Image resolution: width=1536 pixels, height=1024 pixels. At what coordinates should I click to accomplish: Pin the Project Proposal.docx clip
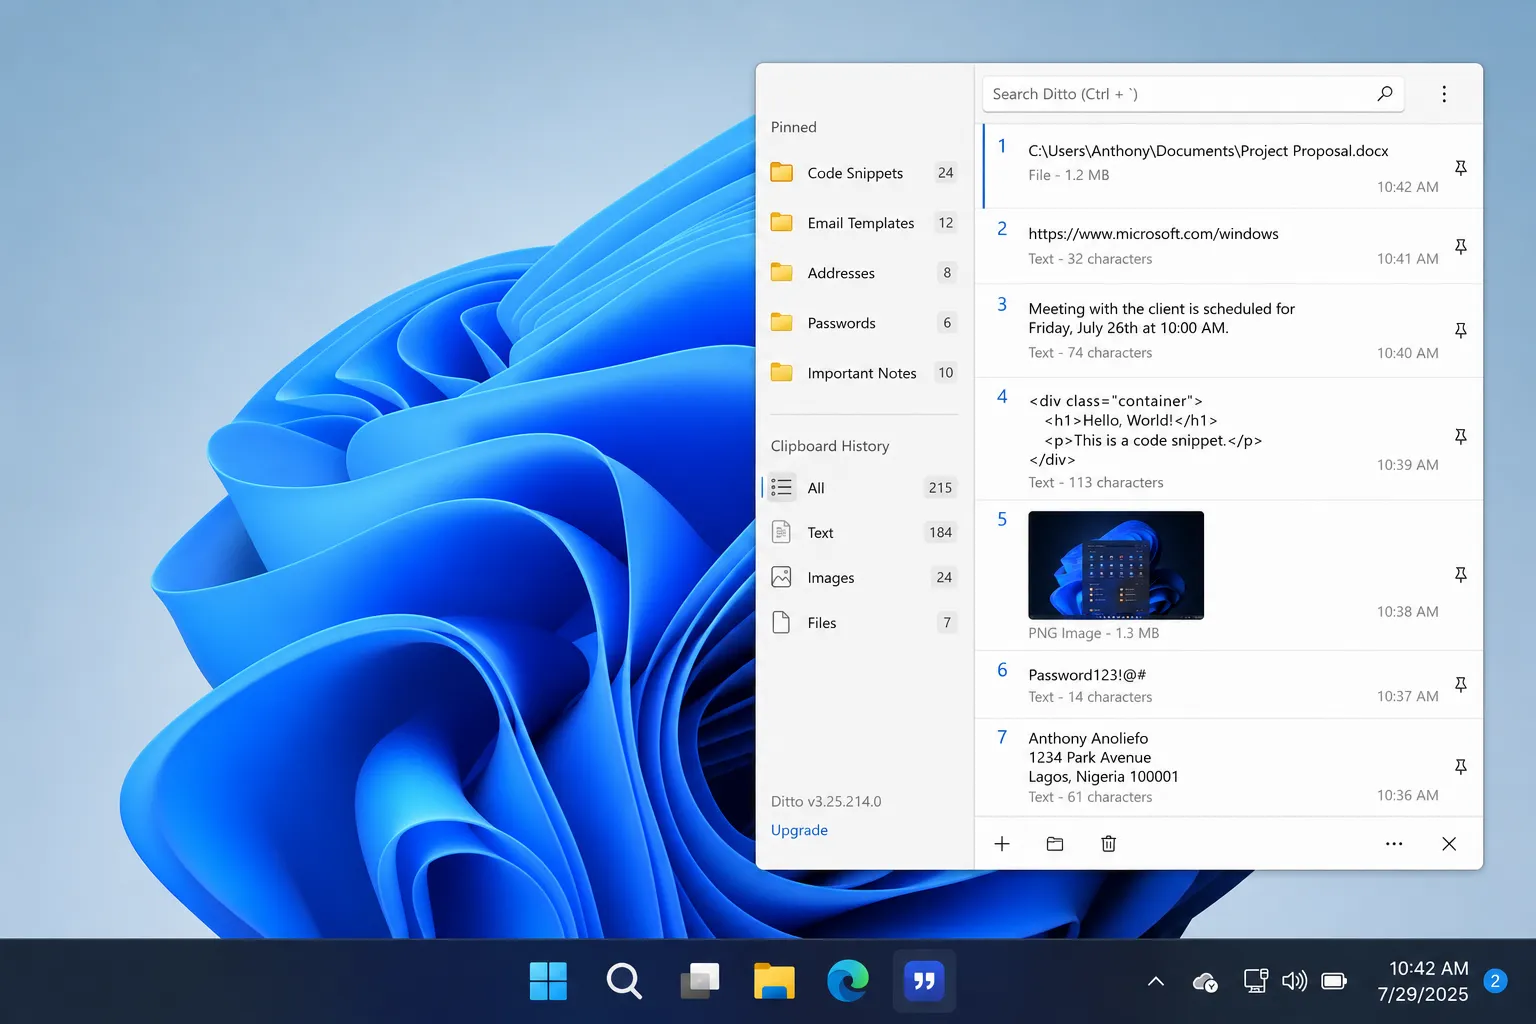tap(1460, 168)
